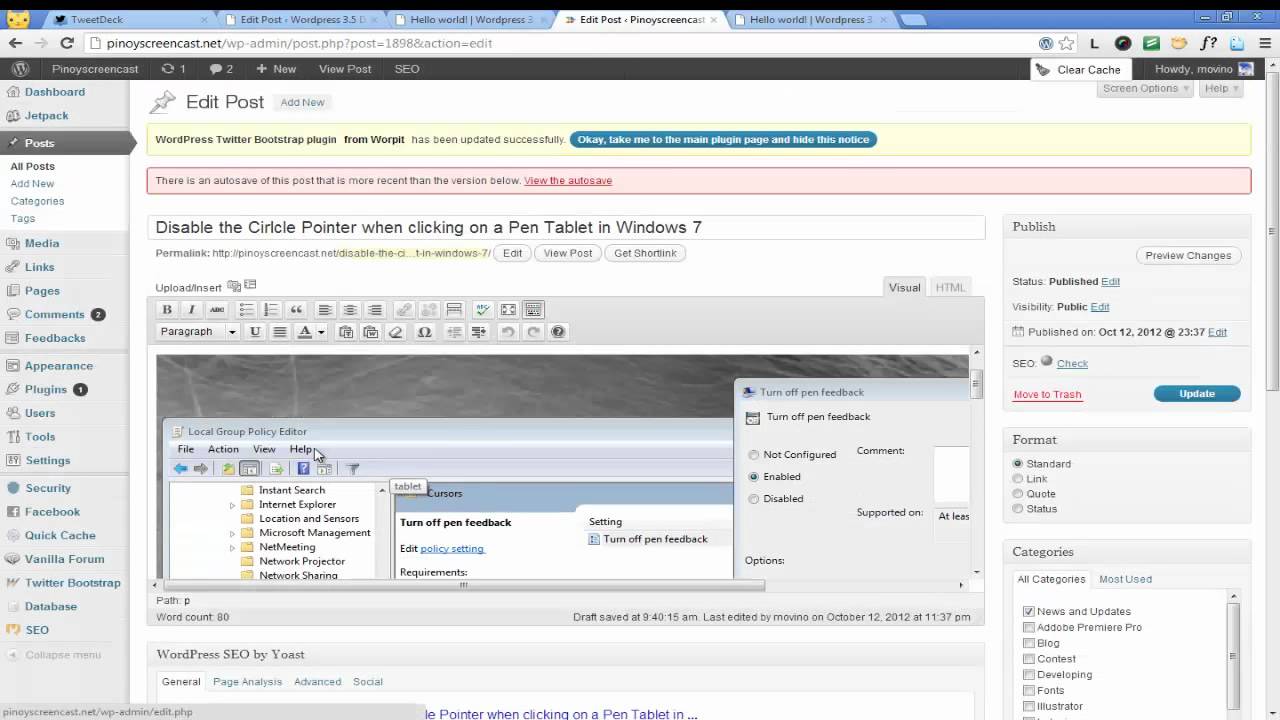The image size is (1280, 720).
Task: Toggle the kitchen sink toolbar row
Action: pyautogui.click(x=533, y=310)
